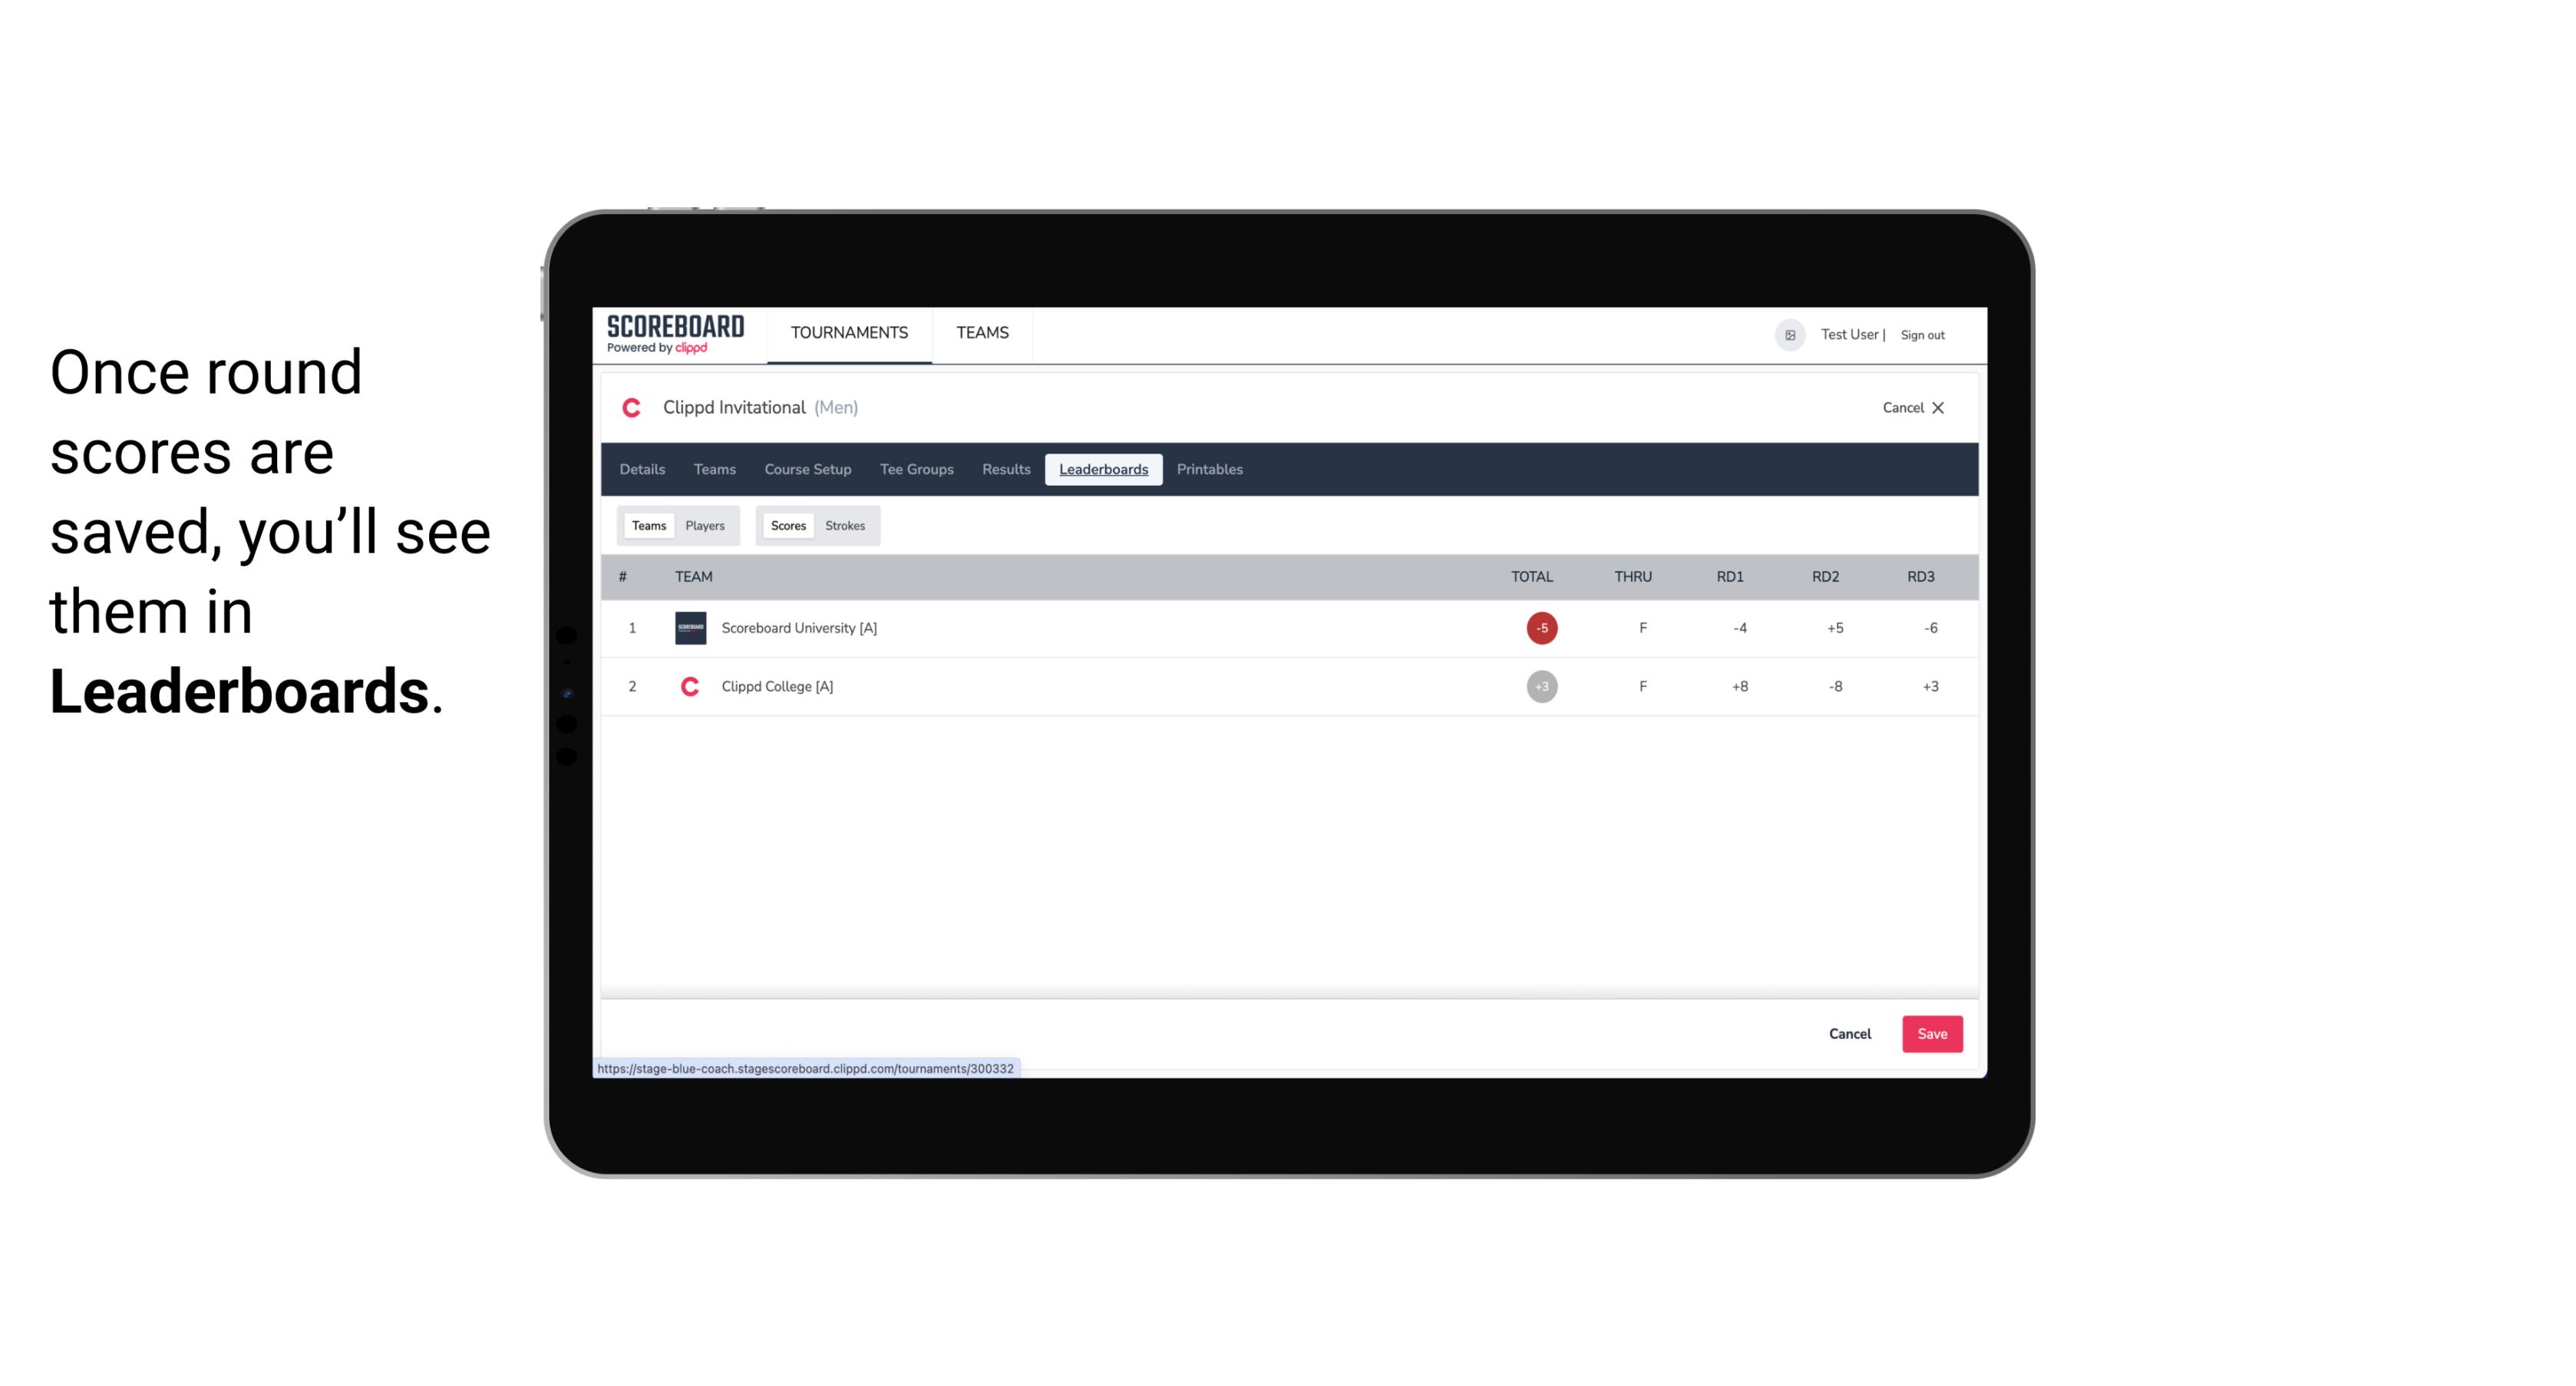Navigate to Course Setup tab
The image size is (2576, 1386).
pyautogui.click(x=809, y=470)
